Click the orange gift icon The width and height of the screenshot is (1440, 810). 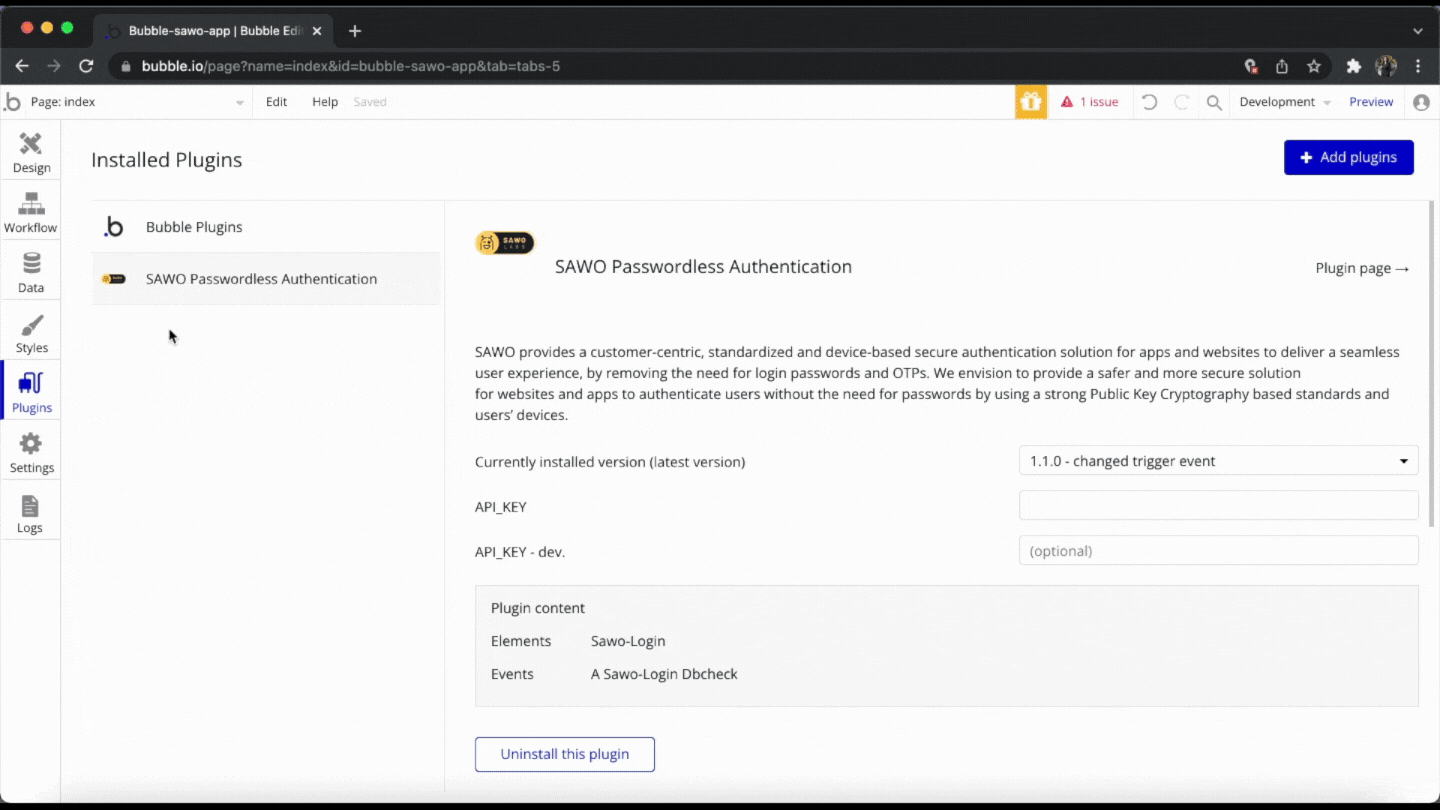[x=1031, y=102]
